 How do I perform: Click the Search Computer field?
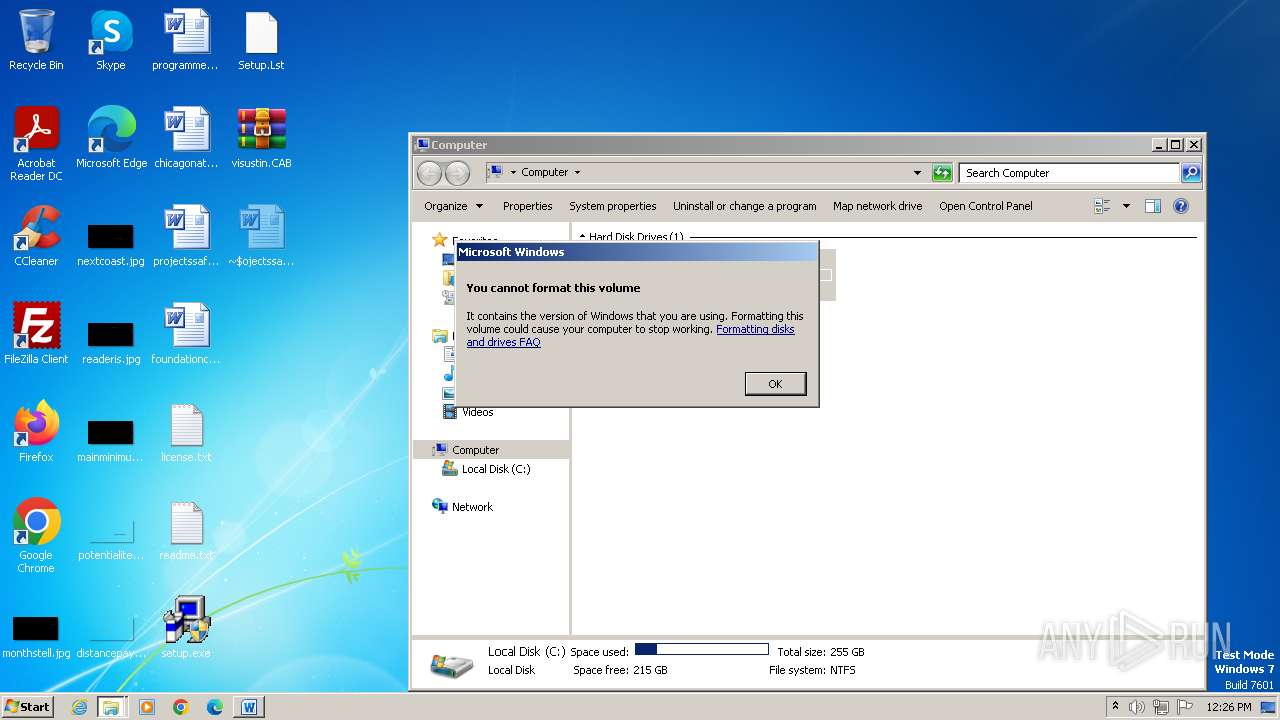[x=1069, y=173]
